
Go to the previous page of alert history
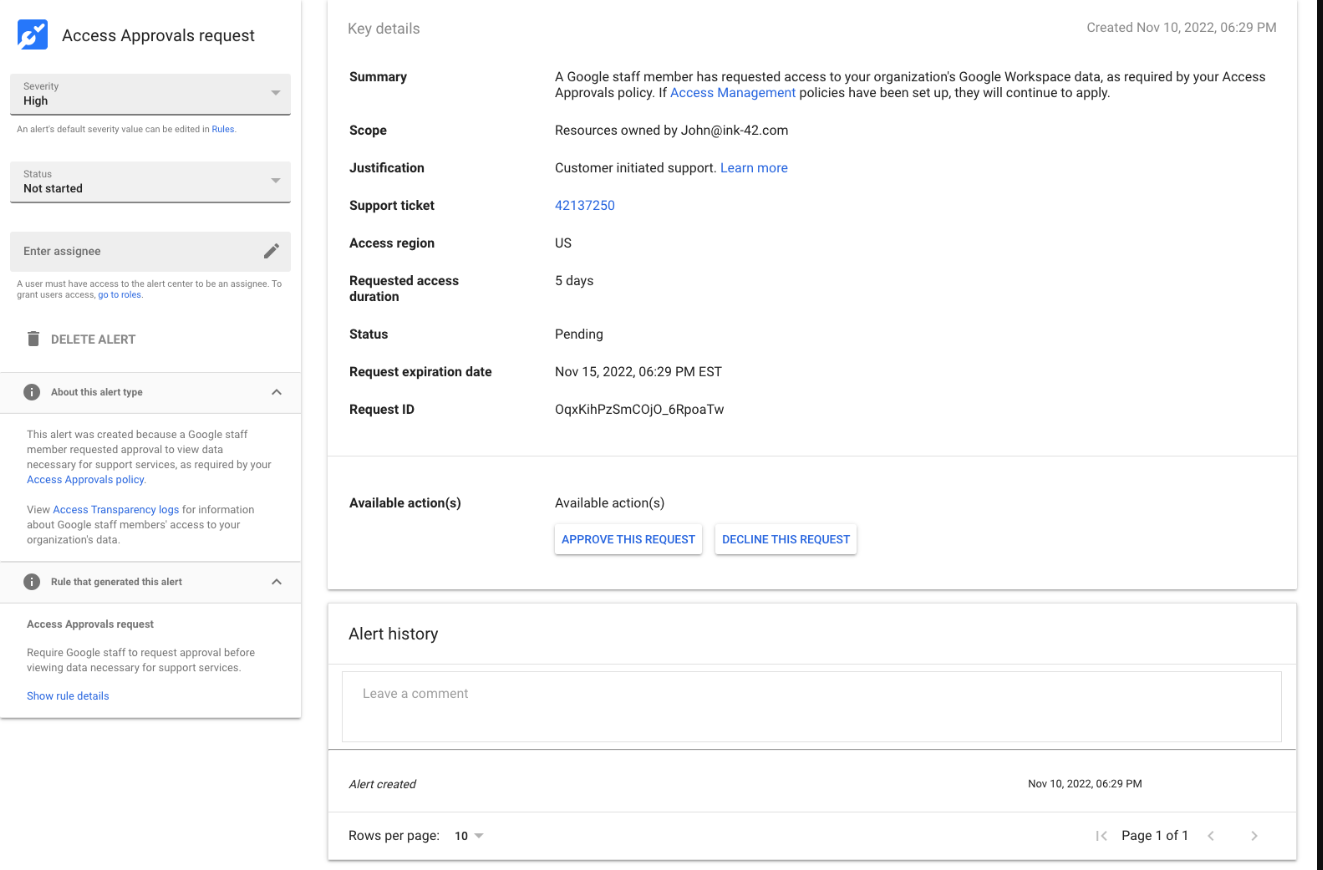[1211, 835]
